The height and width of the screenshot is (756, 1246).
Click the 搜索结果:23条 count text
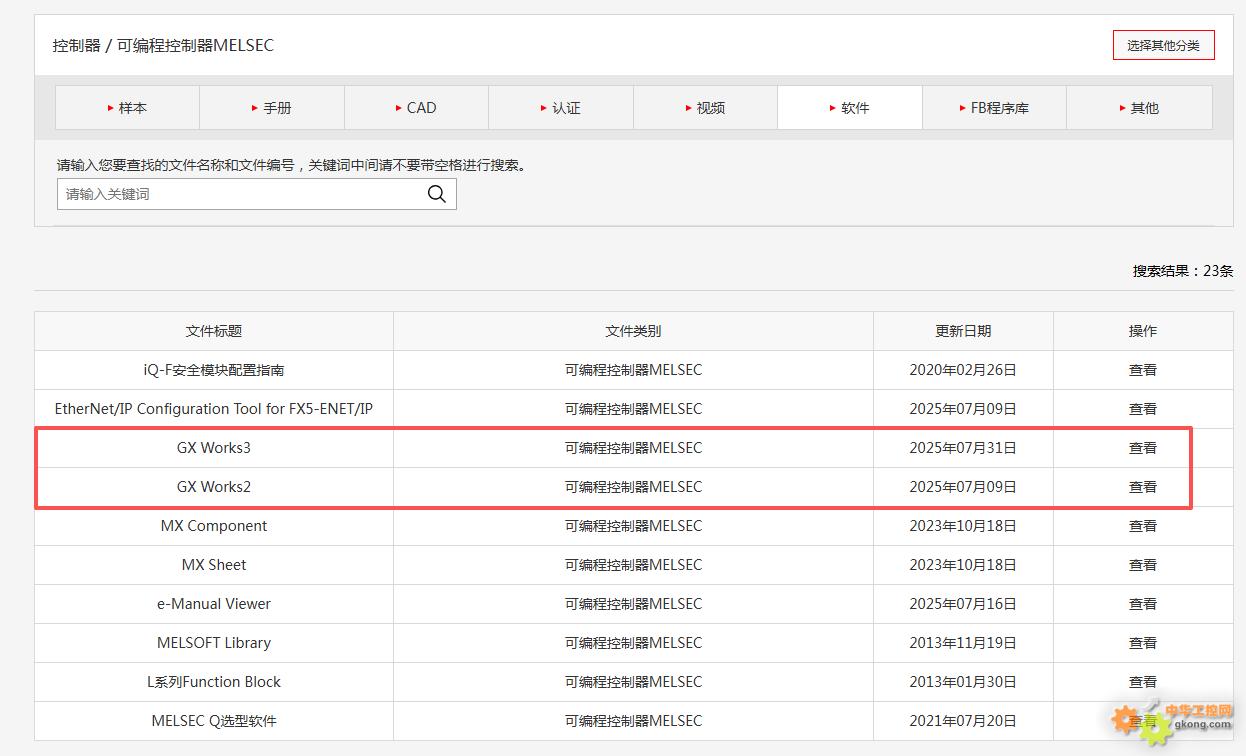[x=1183, y=271]
